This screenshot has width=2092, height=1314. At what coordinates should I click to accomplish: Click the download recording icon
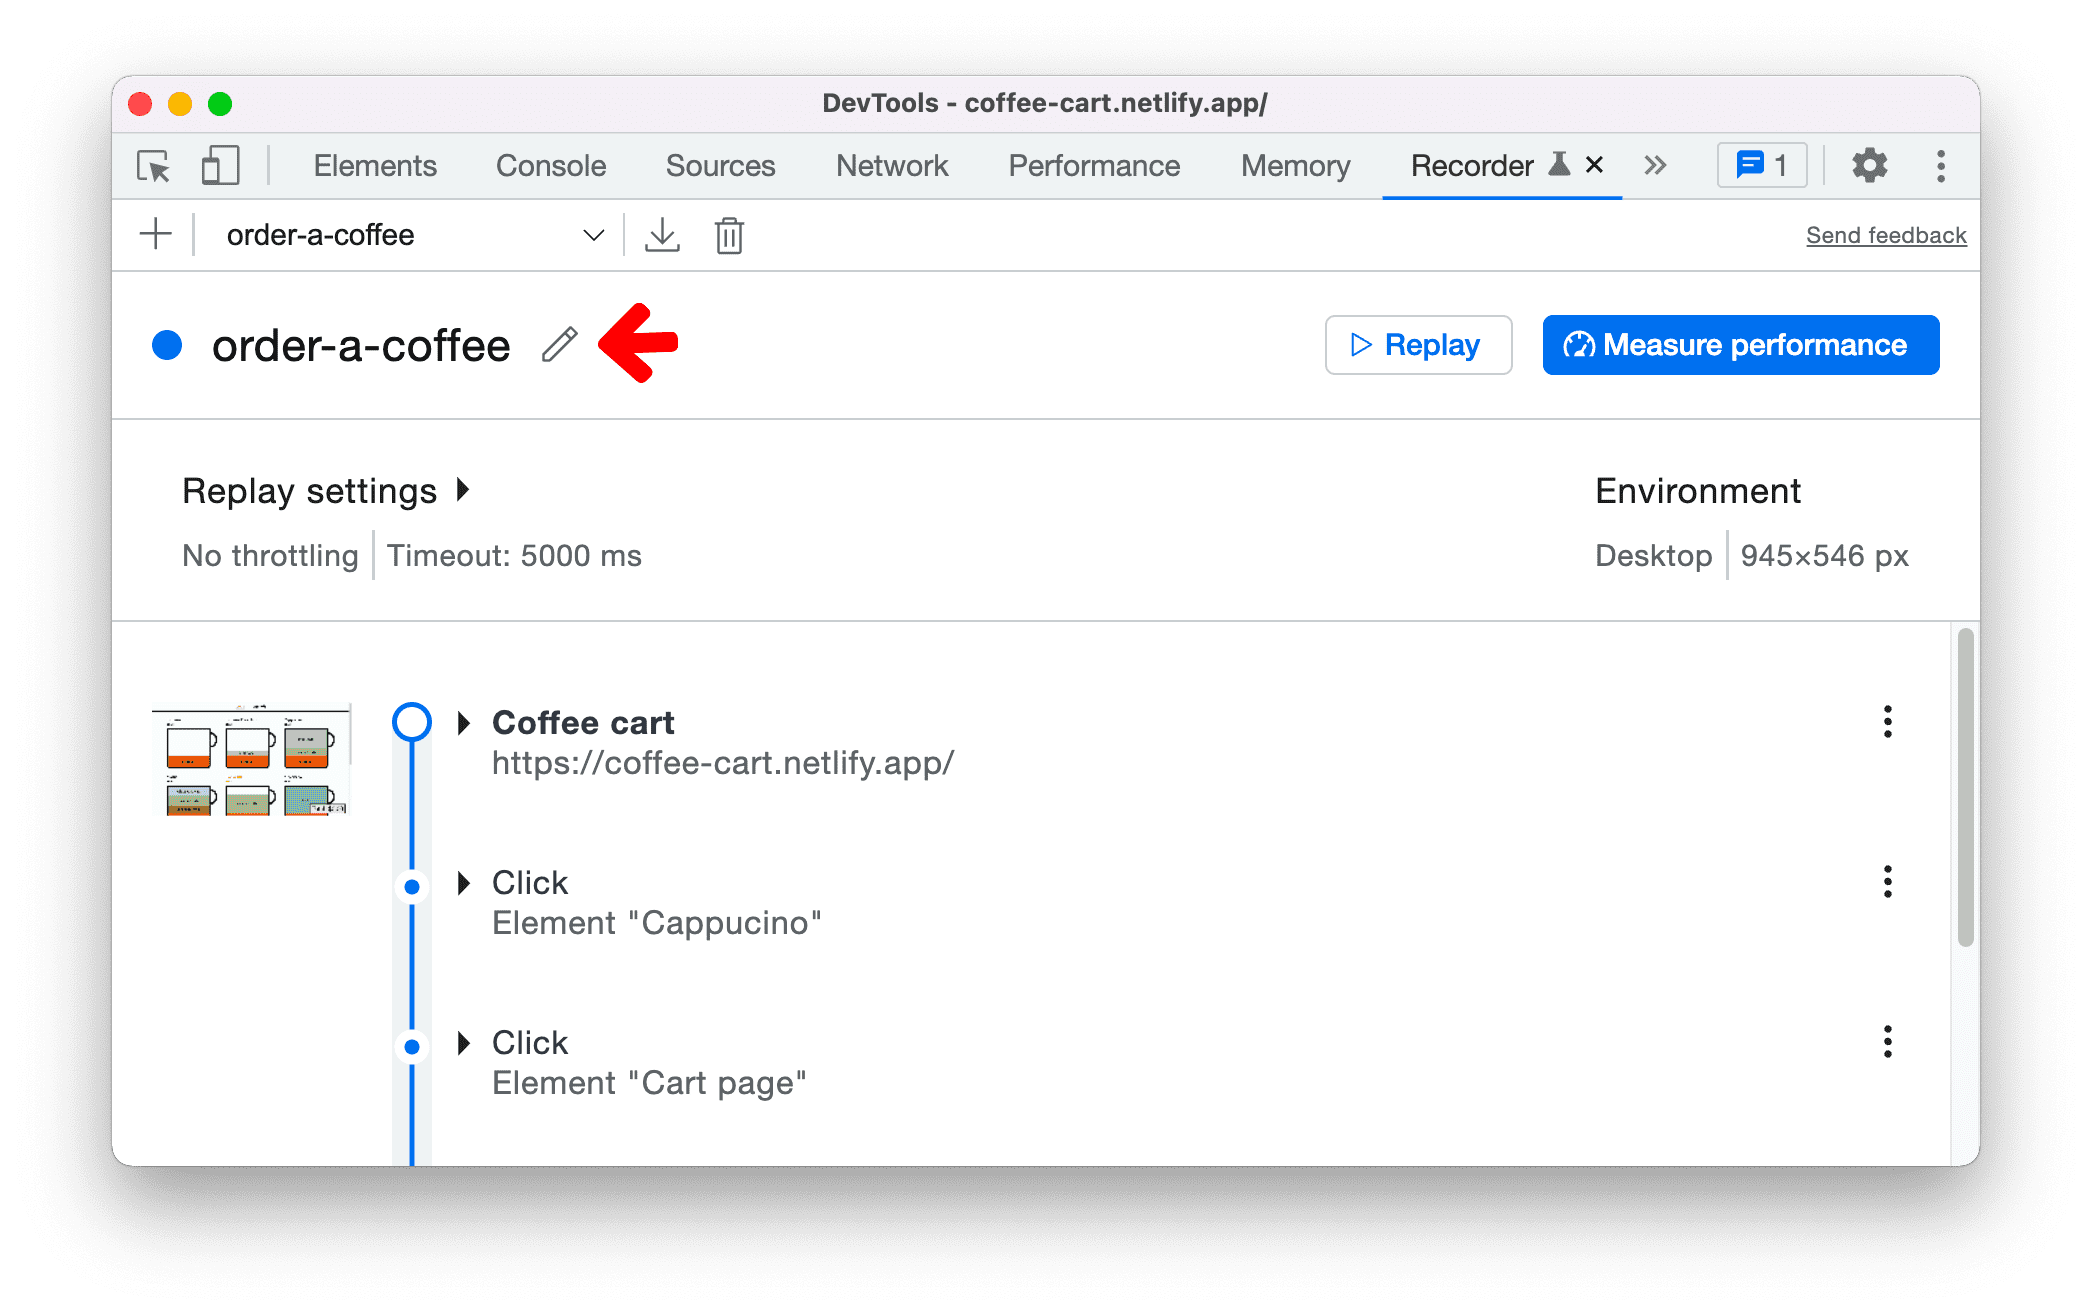click(x=662, y=235)
